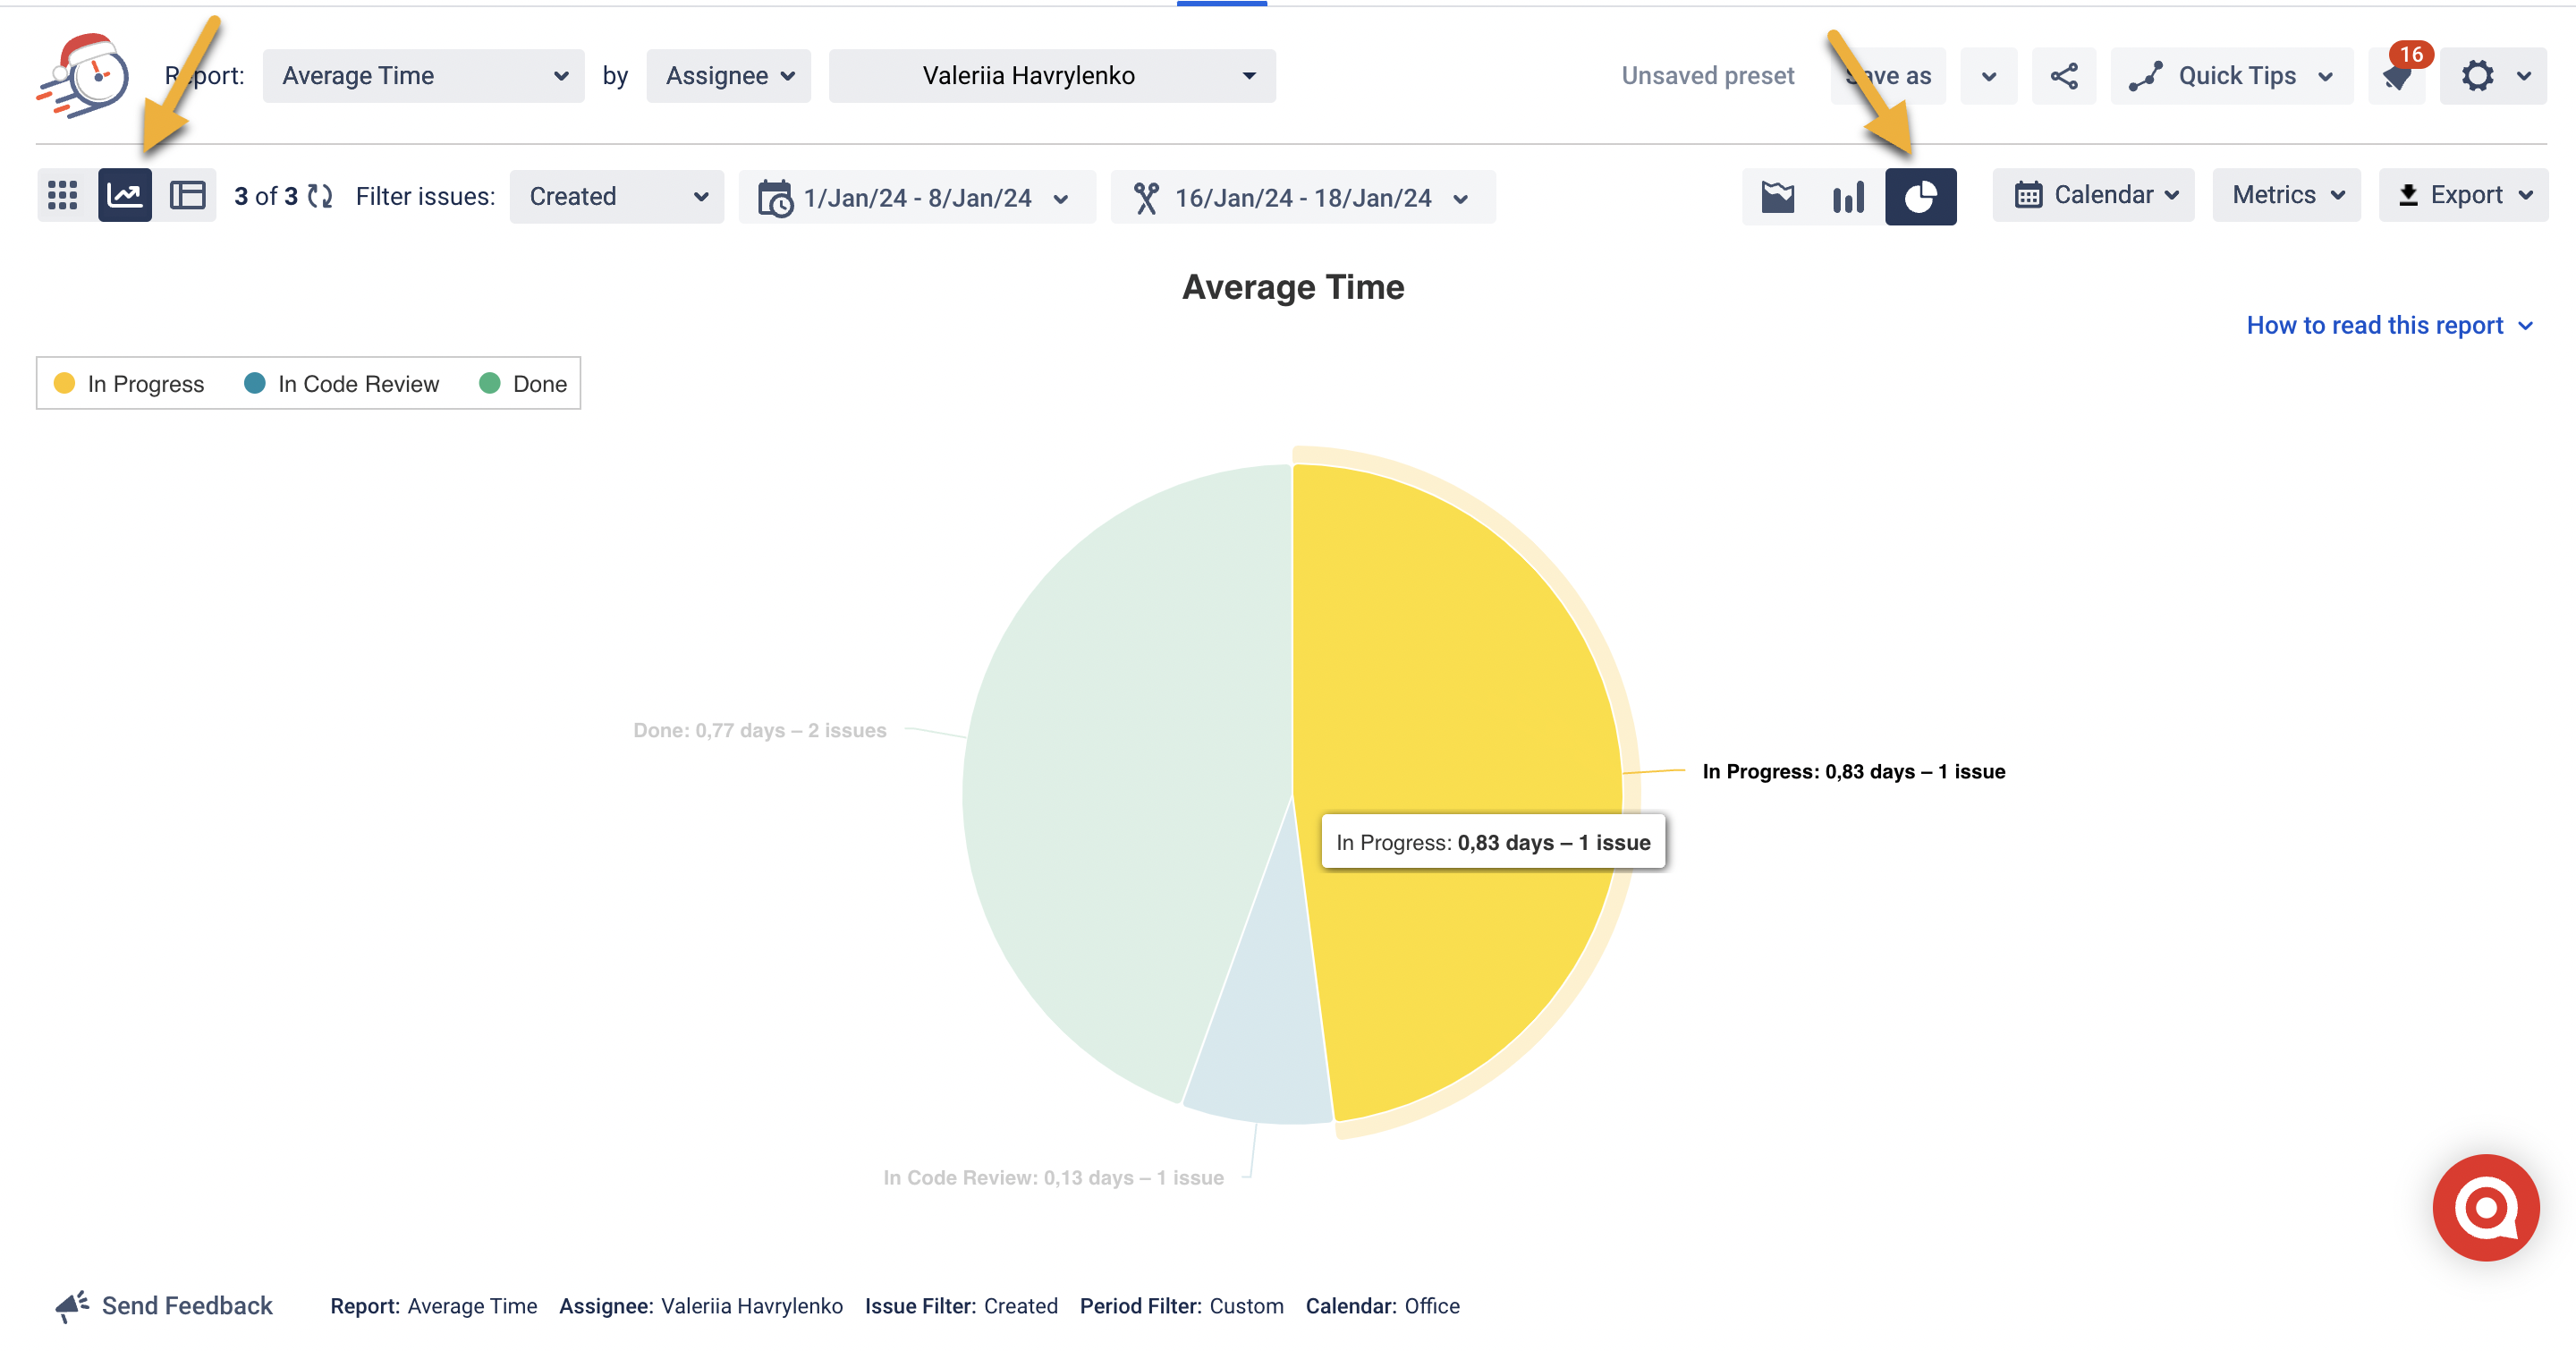The width and height of the screenshot is (2576, 1351).
Task: Toggle the In Progress legend item
Action: click(x=145, y=383)
